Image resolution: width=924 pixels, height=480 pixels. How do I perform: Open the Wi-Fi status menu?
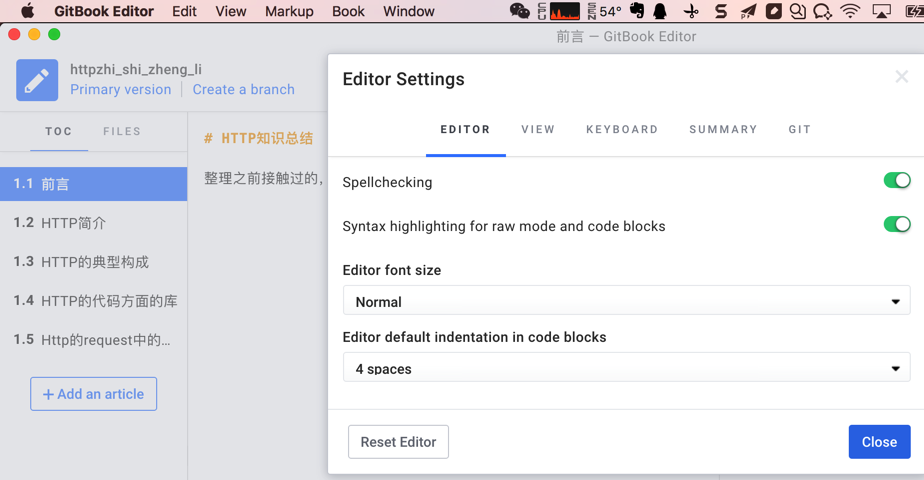pos(850,11)
